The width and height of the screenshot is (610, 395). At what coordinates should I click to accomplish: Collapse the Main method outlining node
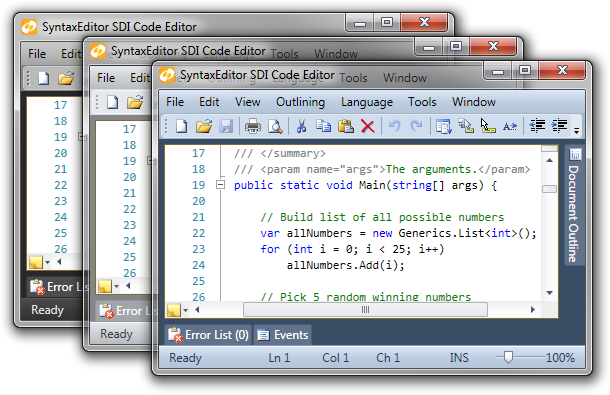[x=221, y=184]
